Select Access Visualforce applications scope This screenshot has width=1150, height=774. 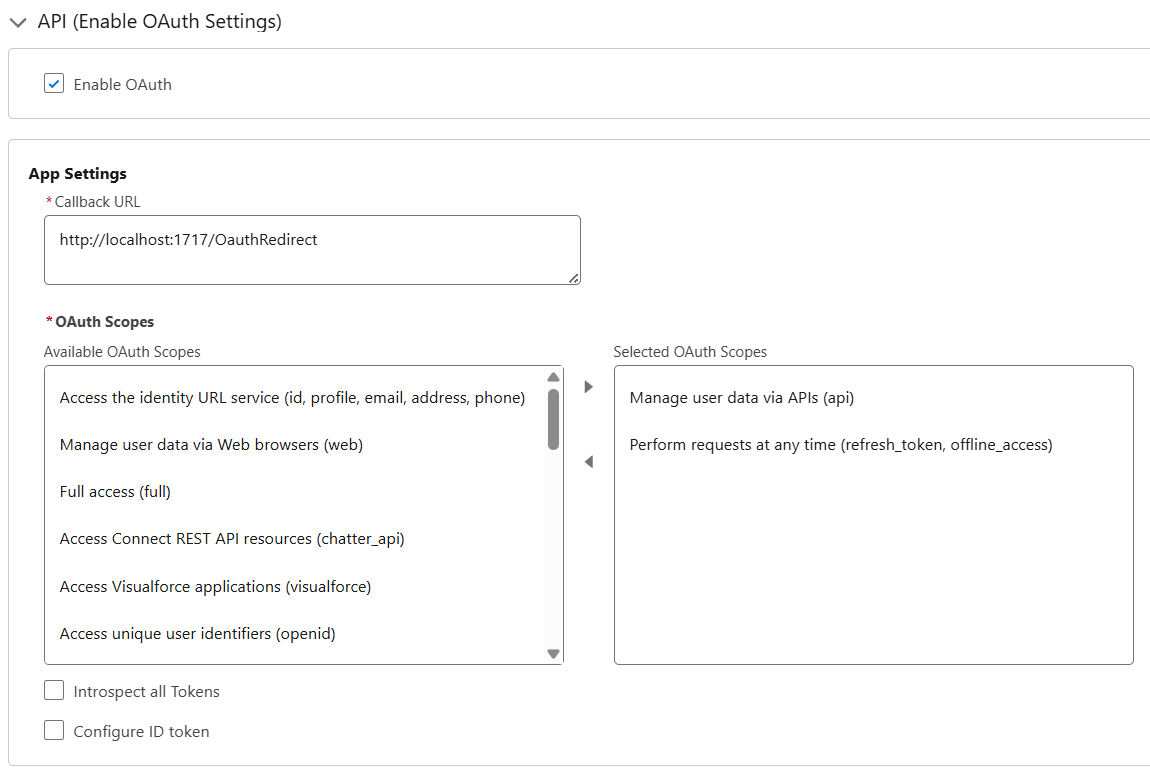point(215,586)
